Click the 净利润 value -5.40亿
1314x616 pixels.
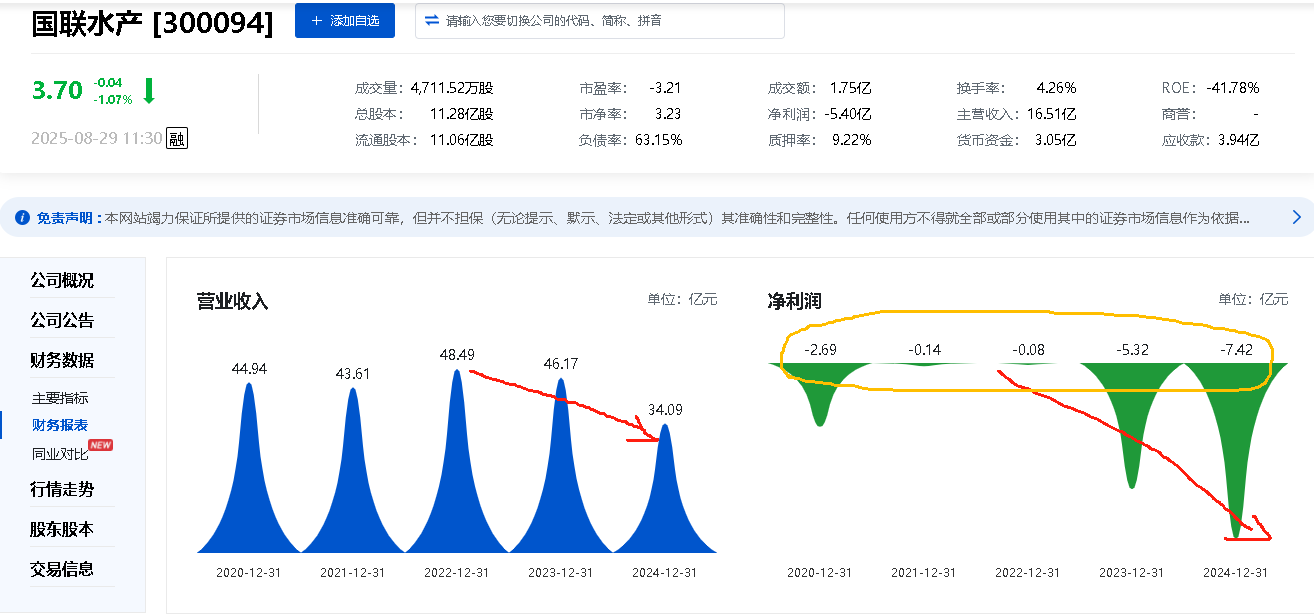point(847,114)
